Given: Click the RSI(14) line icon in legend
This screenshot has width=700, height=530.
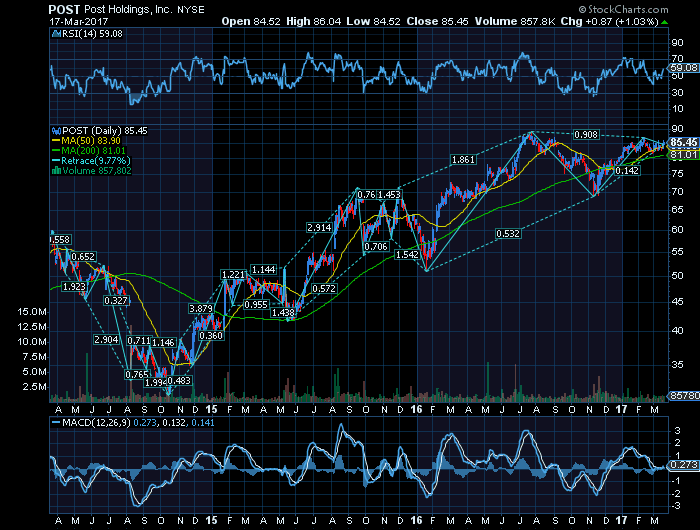Looking at the screenshot, I should pyautogui.click(x=56, y=33).
